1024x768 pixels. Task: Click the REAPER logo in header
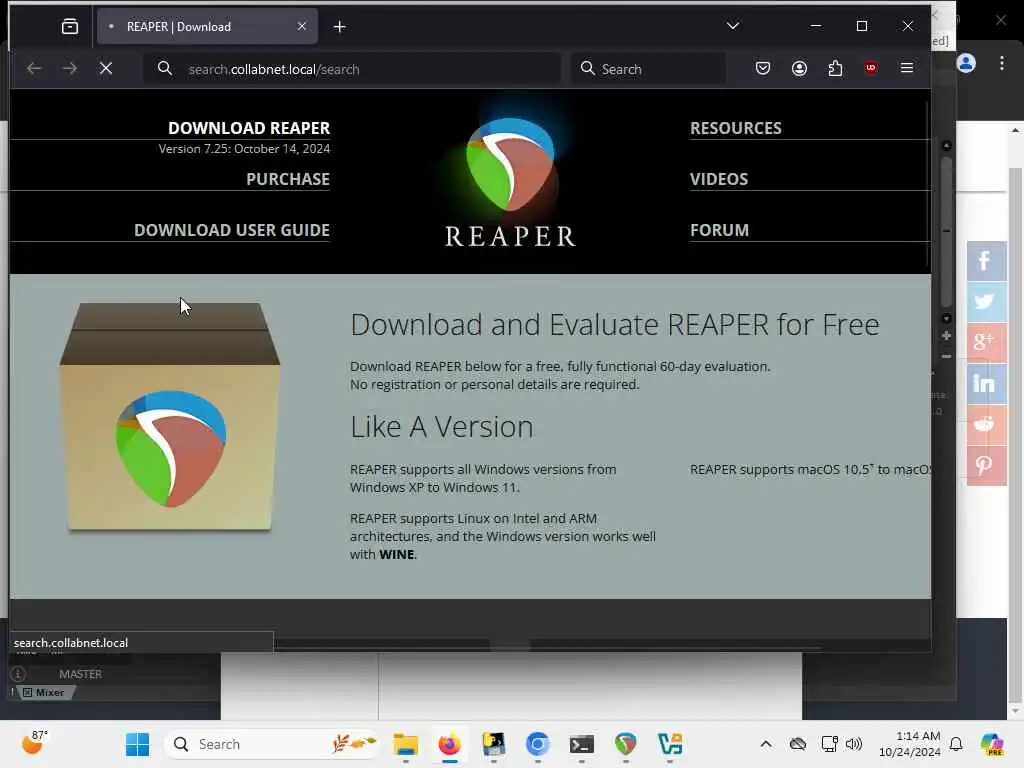pyautogui.click(x=510, y=182)
